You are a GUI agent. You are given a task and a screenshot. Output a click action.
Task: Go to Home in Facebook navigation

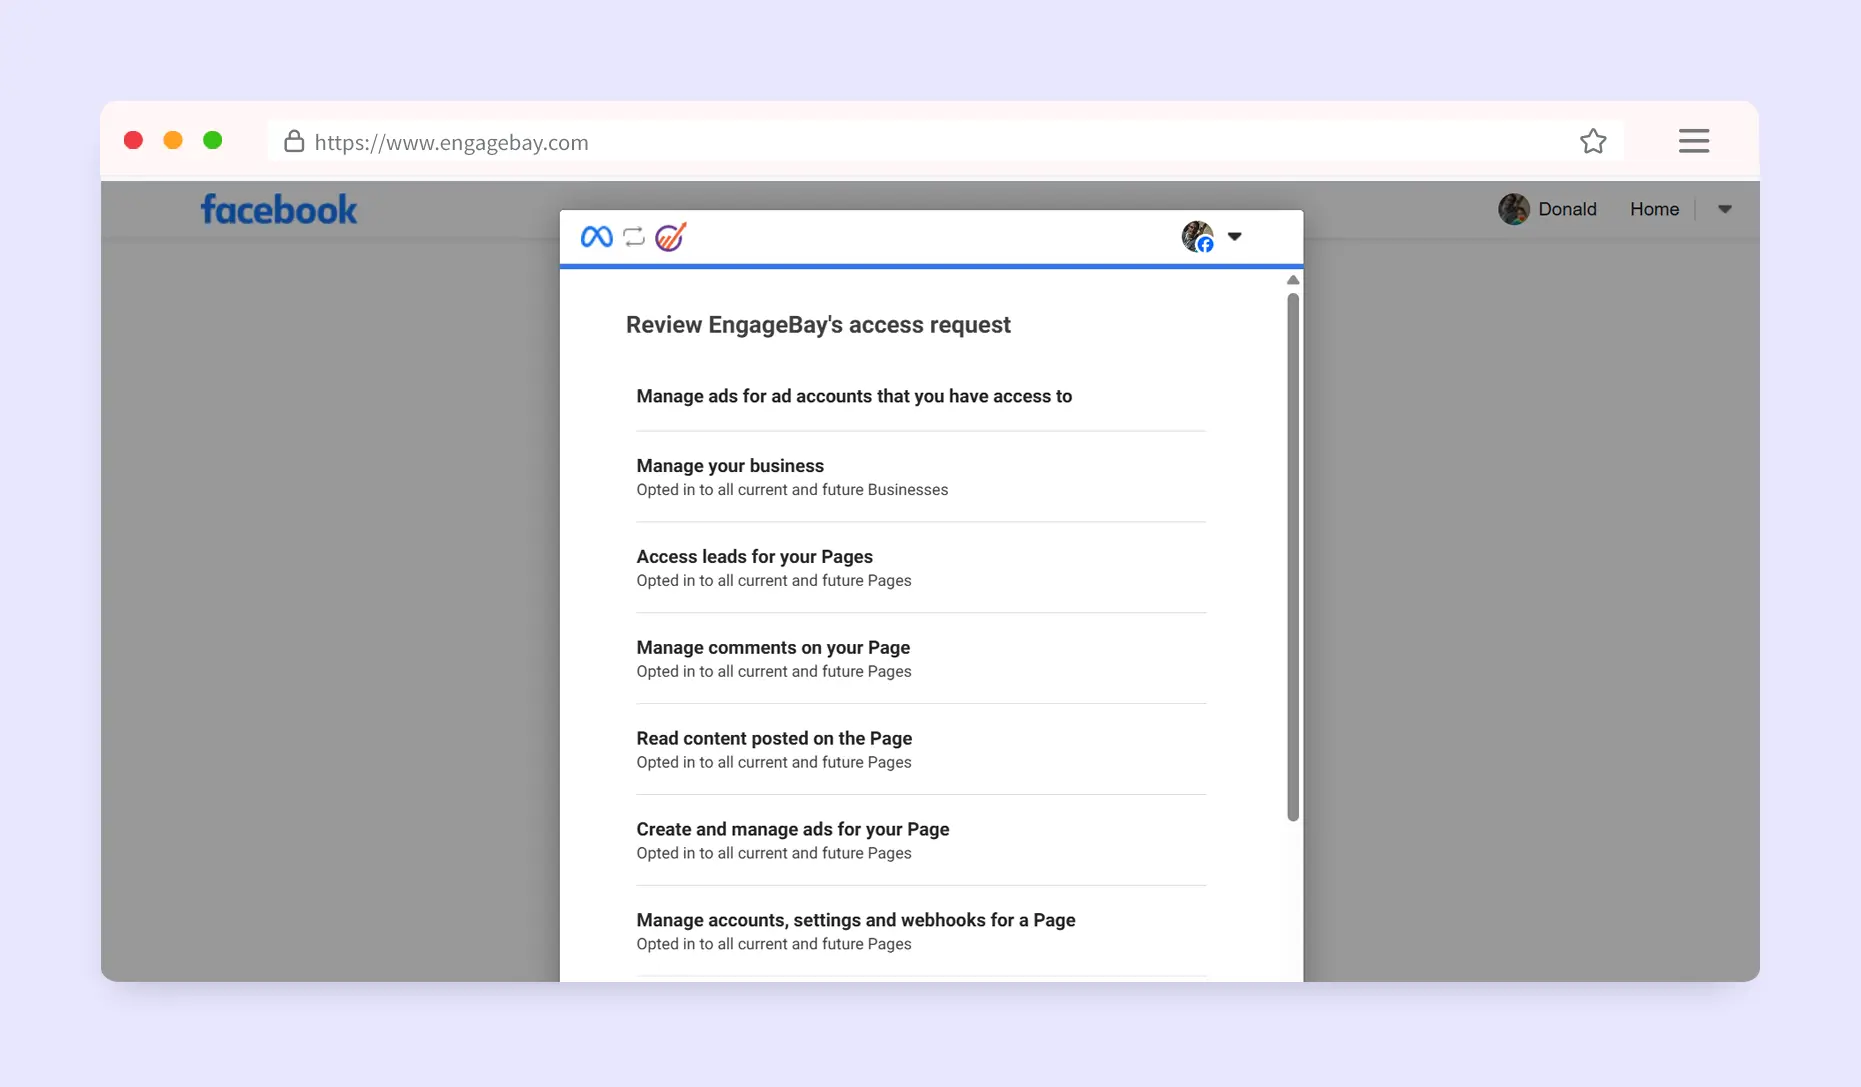[x=1654, y=209]
